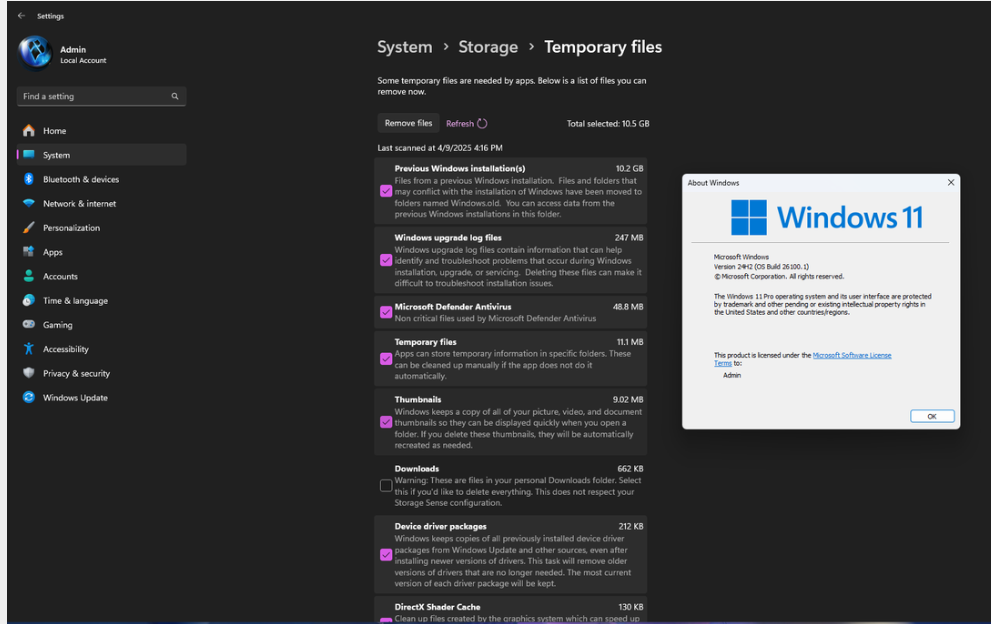
Task: Click the Accessibility figure icon
Action: tap(28, 348)
